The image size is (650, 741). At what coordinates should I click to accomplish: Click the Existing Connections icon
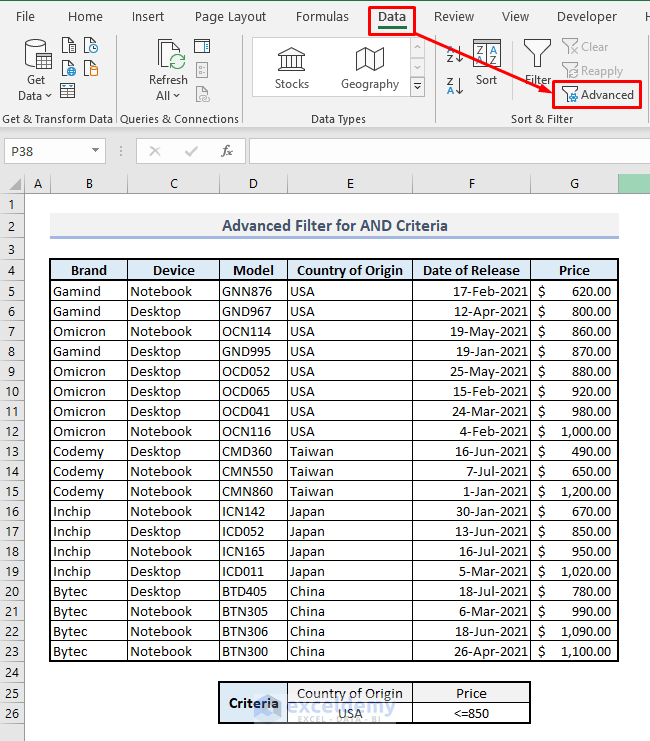click(x=91, y=69)
